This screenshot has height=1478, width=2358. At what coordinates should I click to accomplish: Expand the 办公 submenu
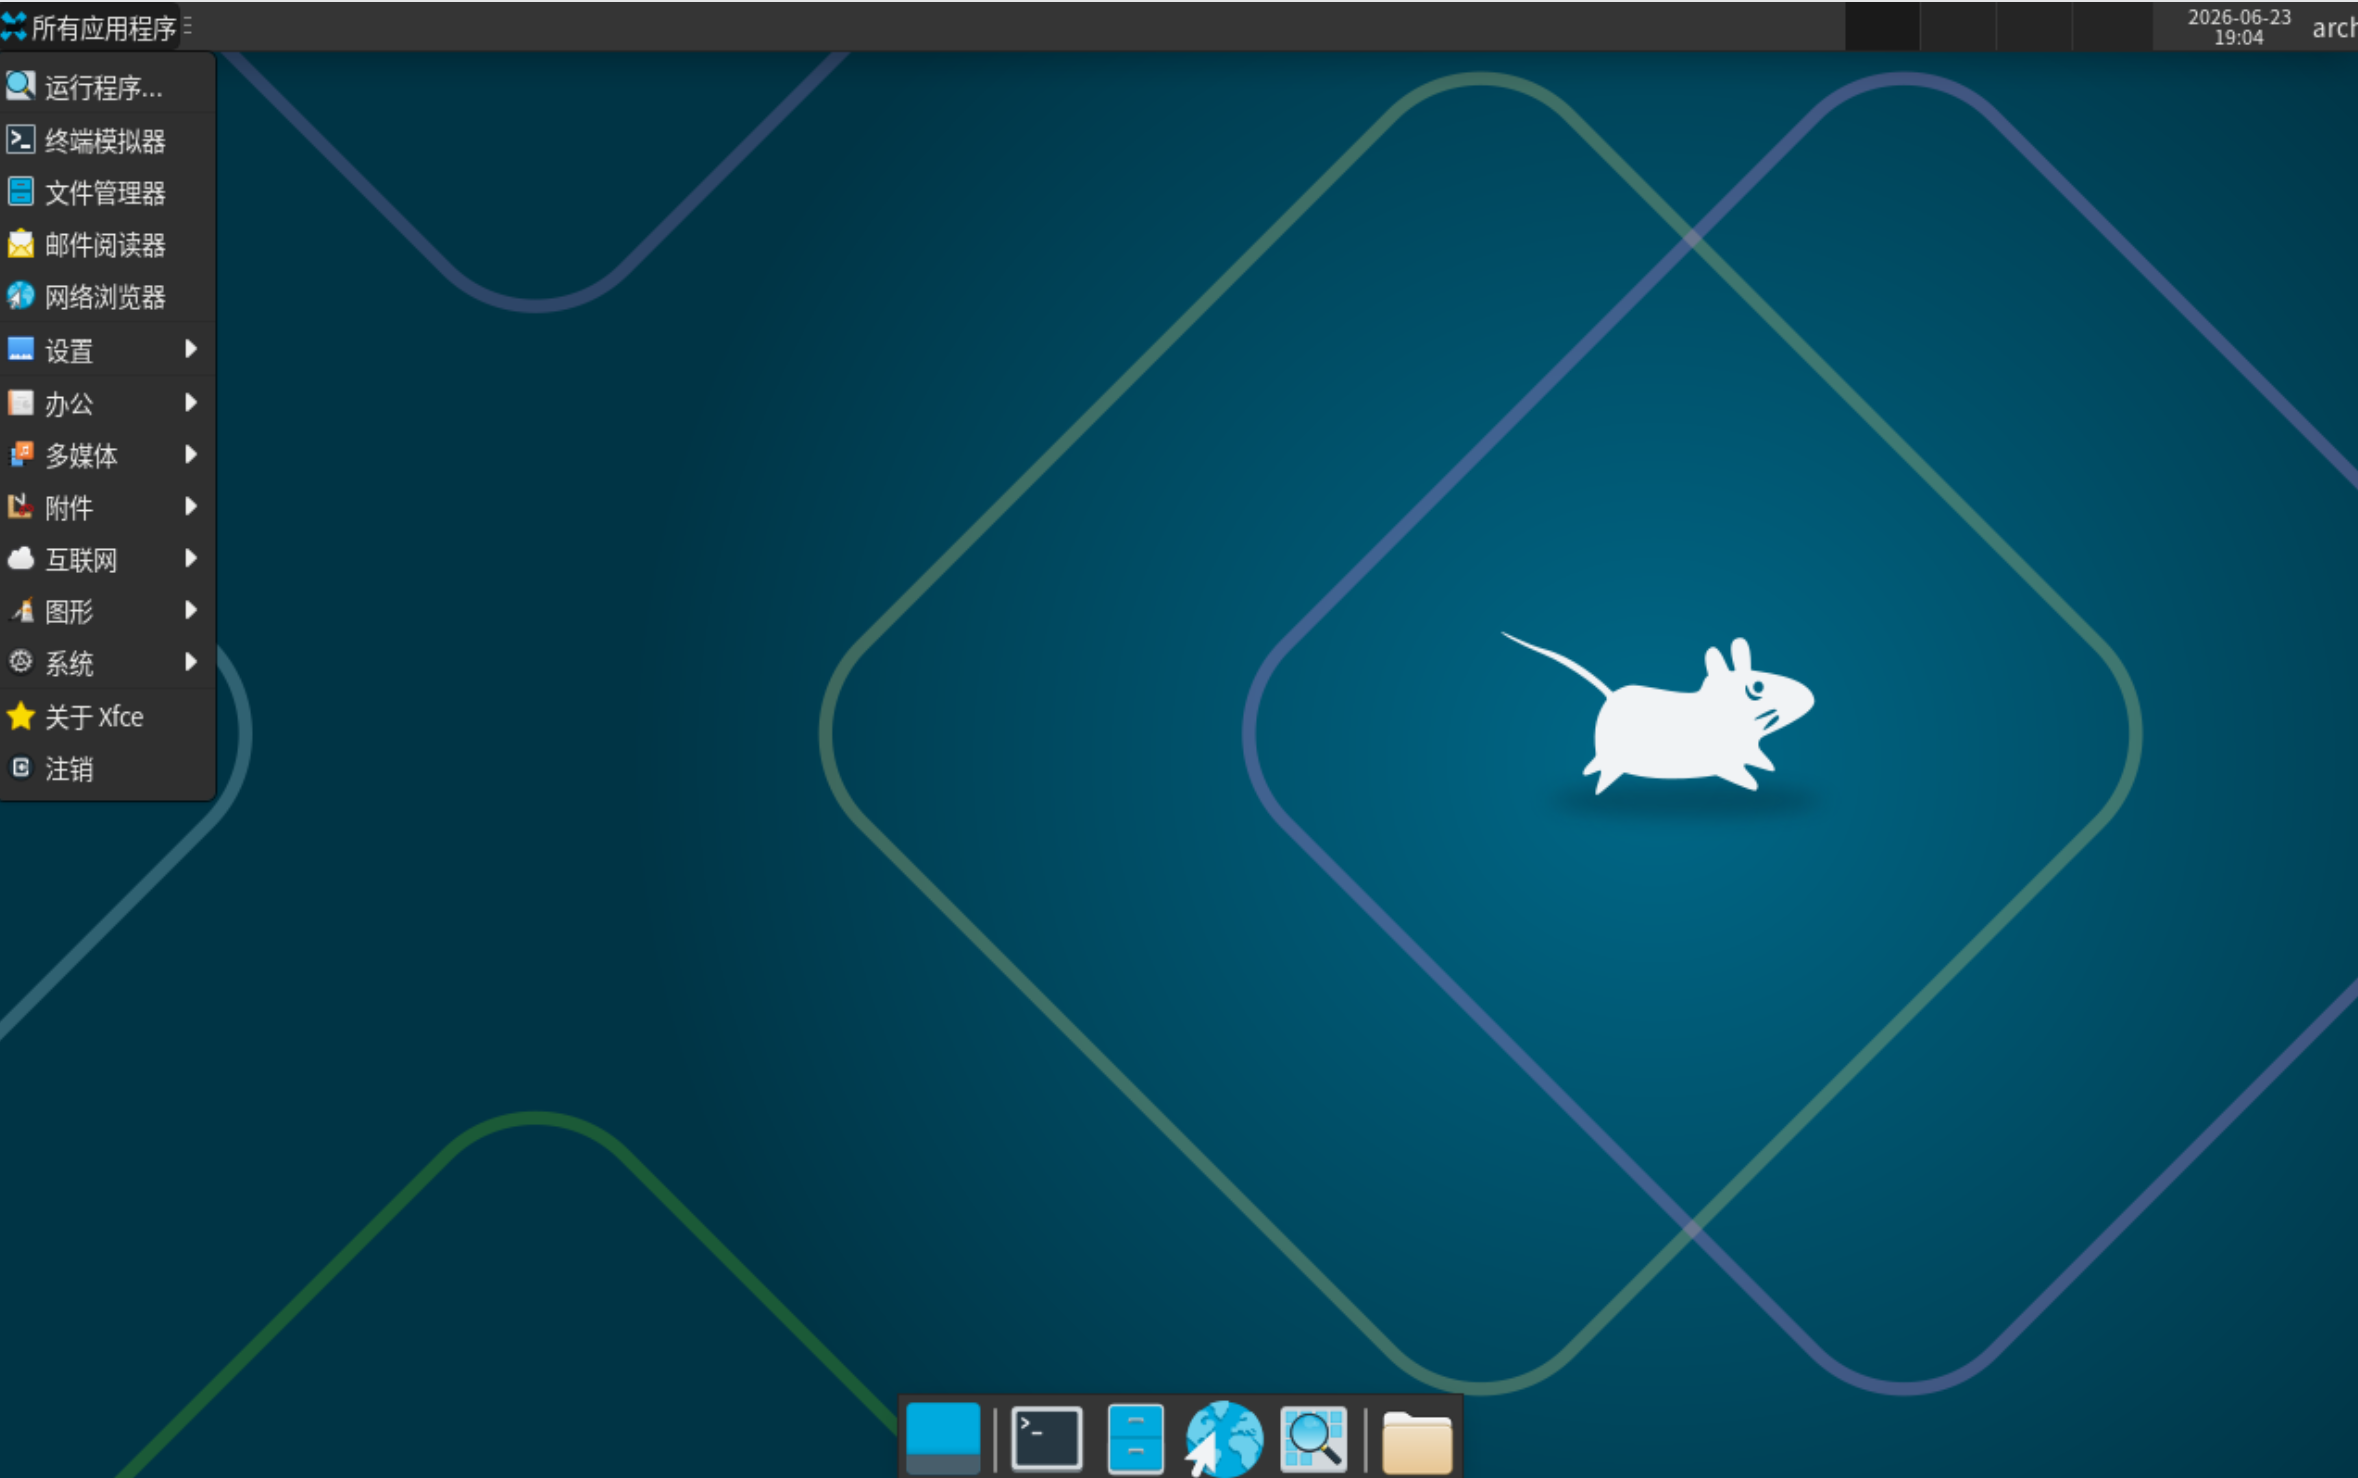107,403
